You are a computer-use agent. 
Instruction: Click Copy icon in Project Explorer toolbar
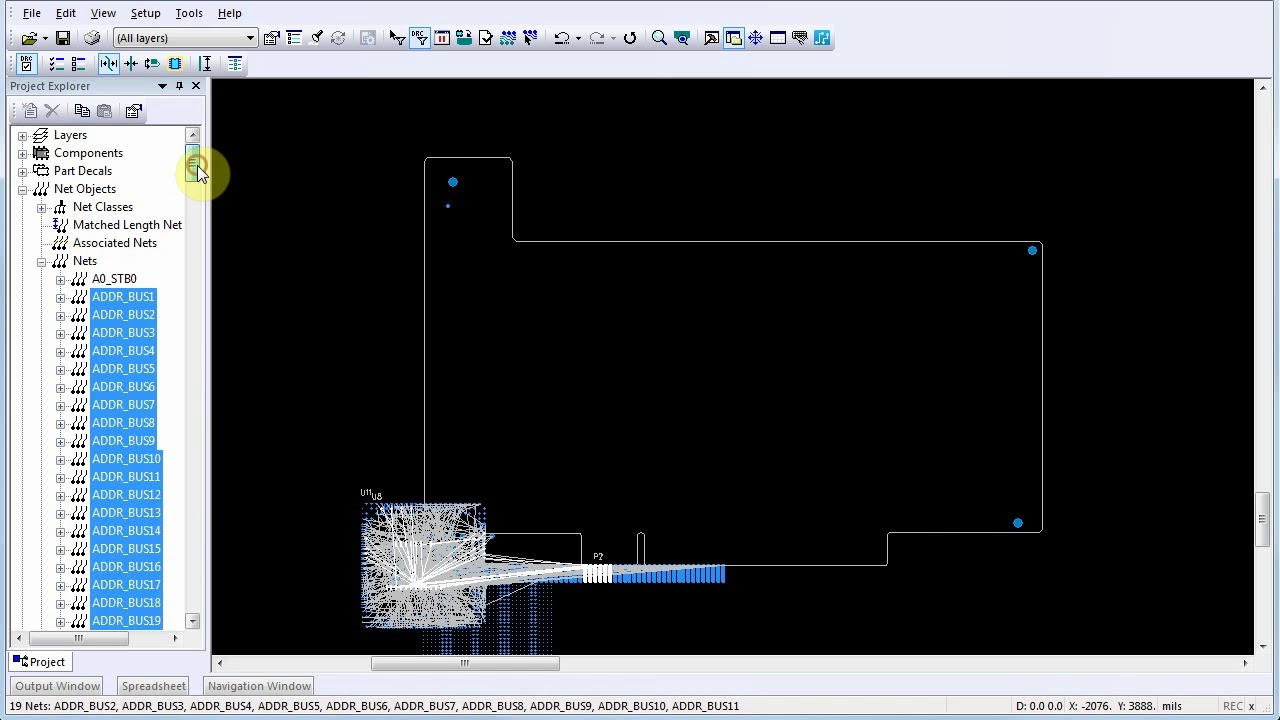coord(82,111)
